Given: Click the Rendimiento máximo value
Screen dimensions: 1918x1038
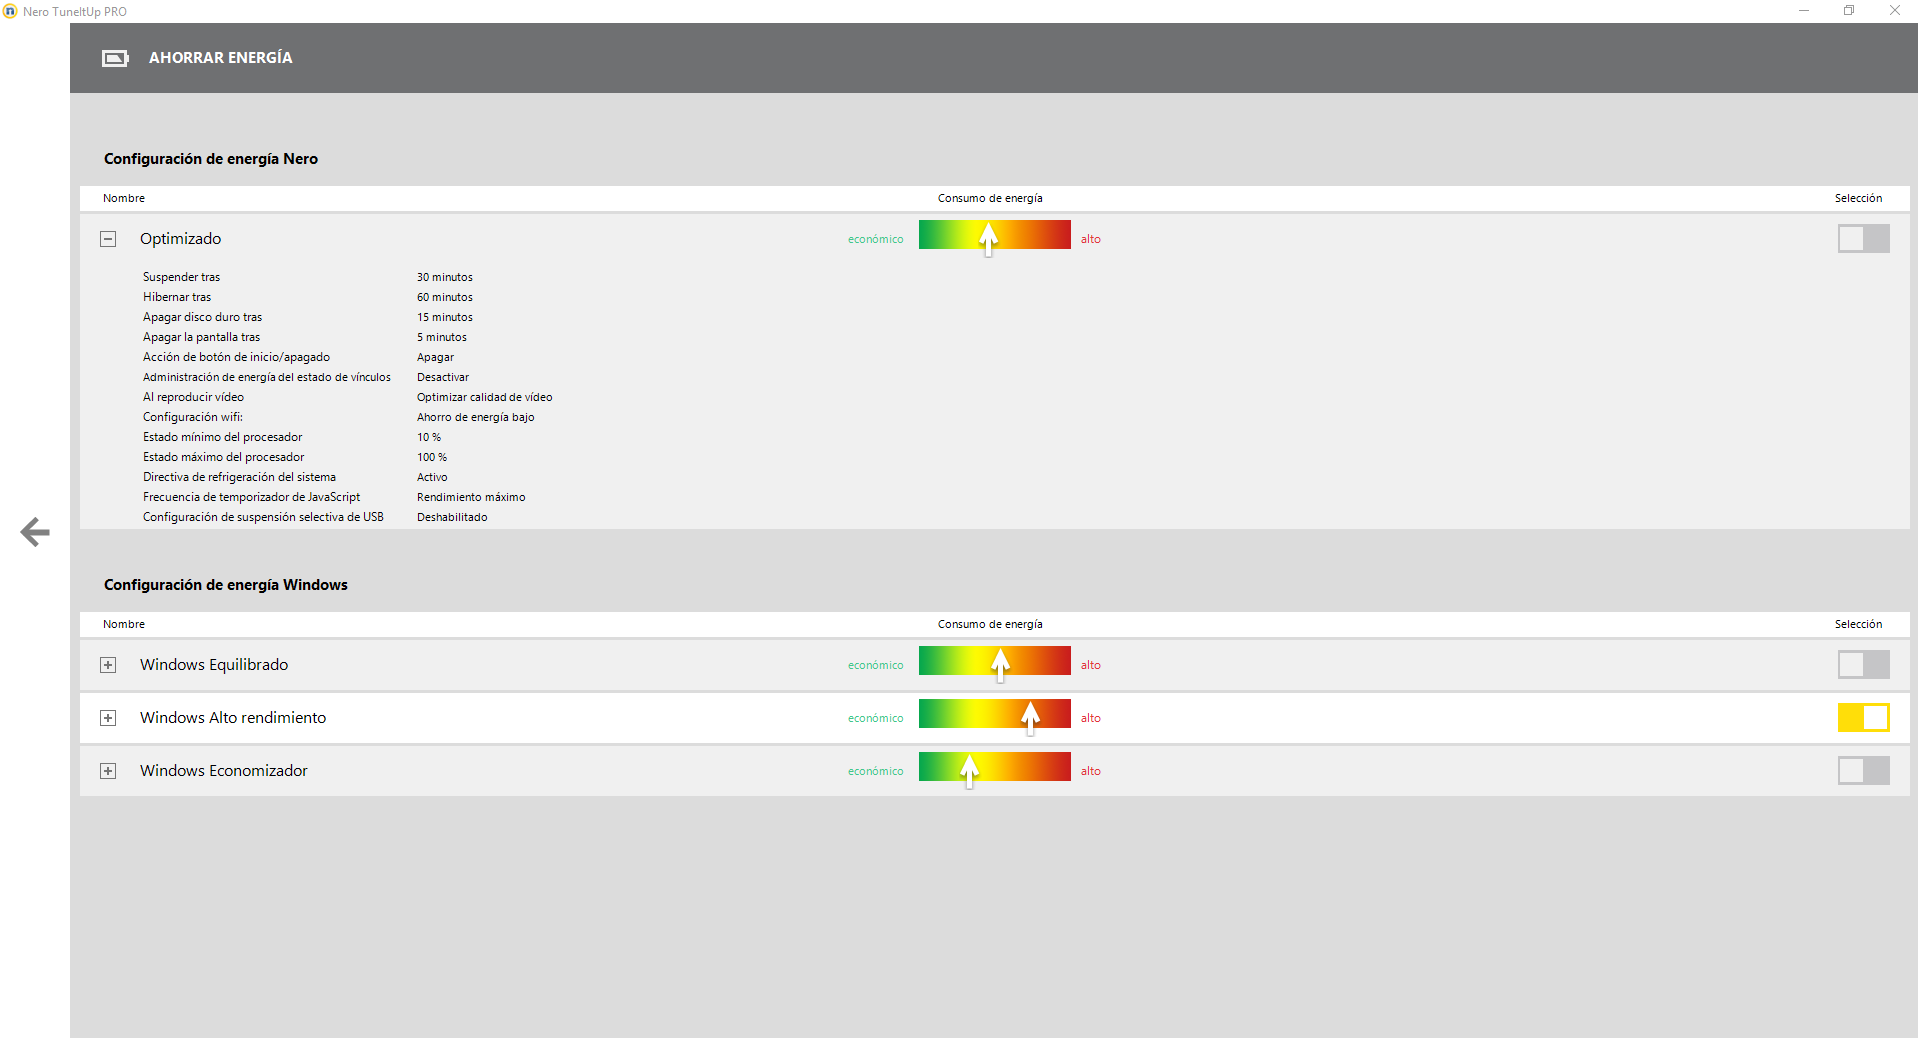Looking at the screenshot, I should (471, 497).
